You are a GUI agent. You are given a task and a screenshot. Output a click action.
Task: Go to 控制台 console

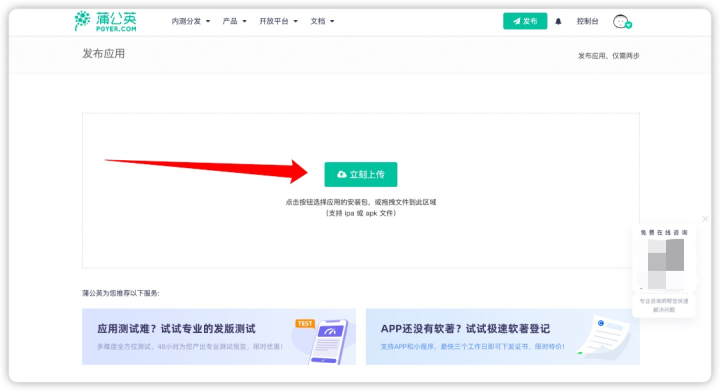587,21
